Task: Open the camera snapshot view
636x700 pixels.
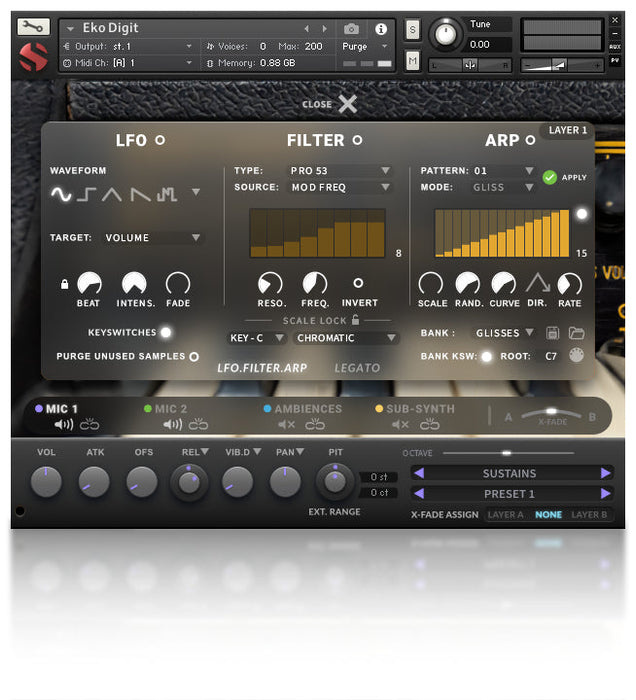Action: click(352, 29)
